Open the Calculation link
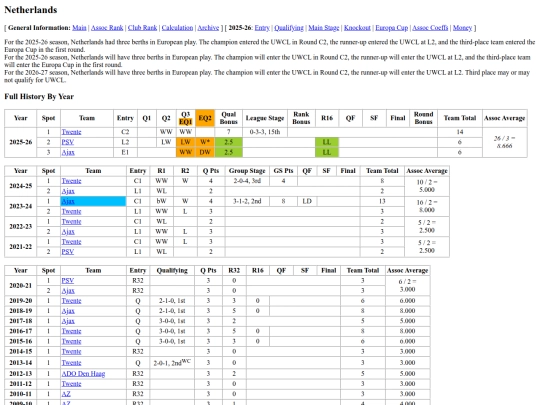Screen dimensions: 540x405 coord(177,28)
